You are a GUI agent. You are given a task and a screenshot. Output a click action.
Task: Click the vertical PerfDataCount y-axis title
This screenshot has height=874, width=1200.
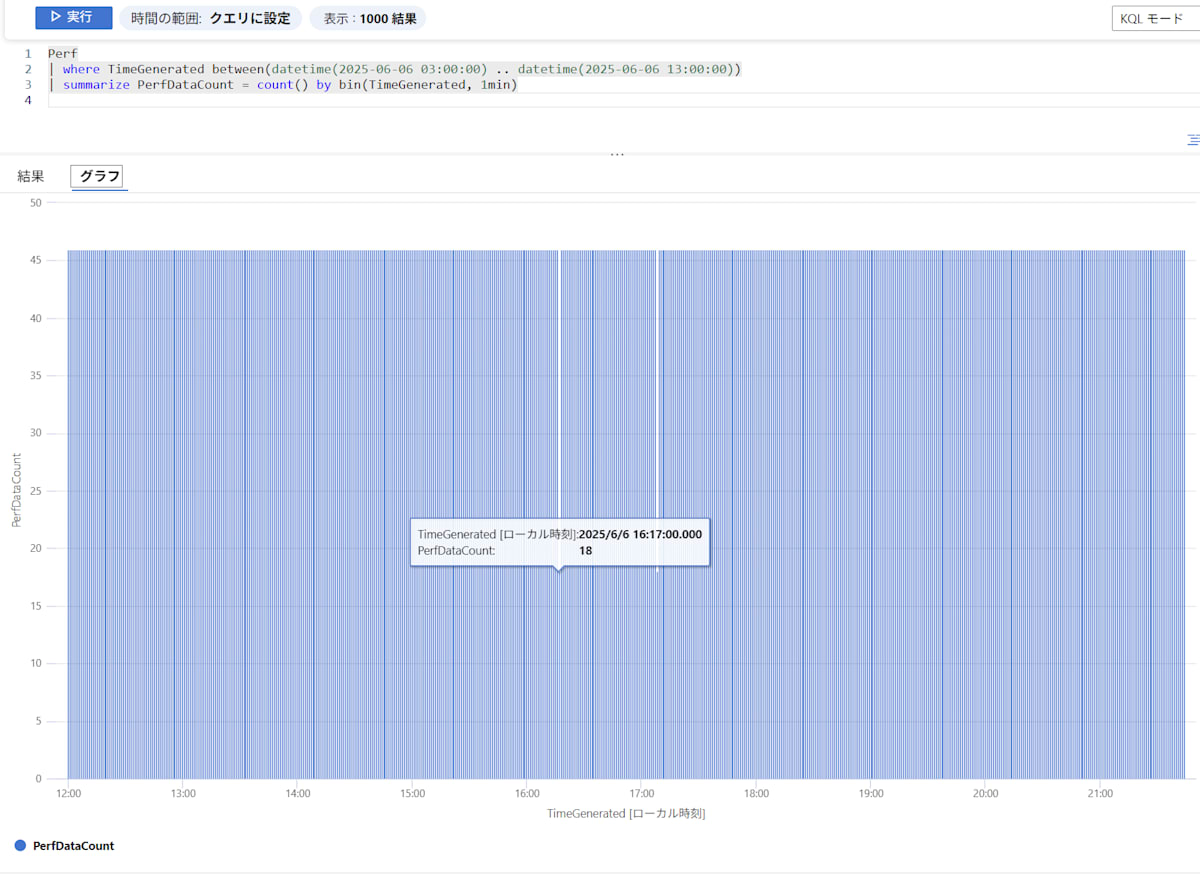coord(16,490)
